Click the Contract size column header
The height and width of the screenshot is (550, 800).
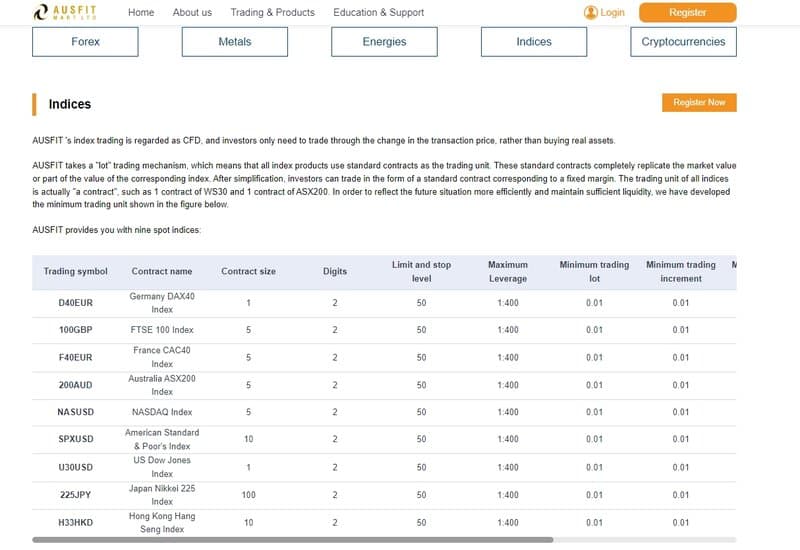point(248,271)
